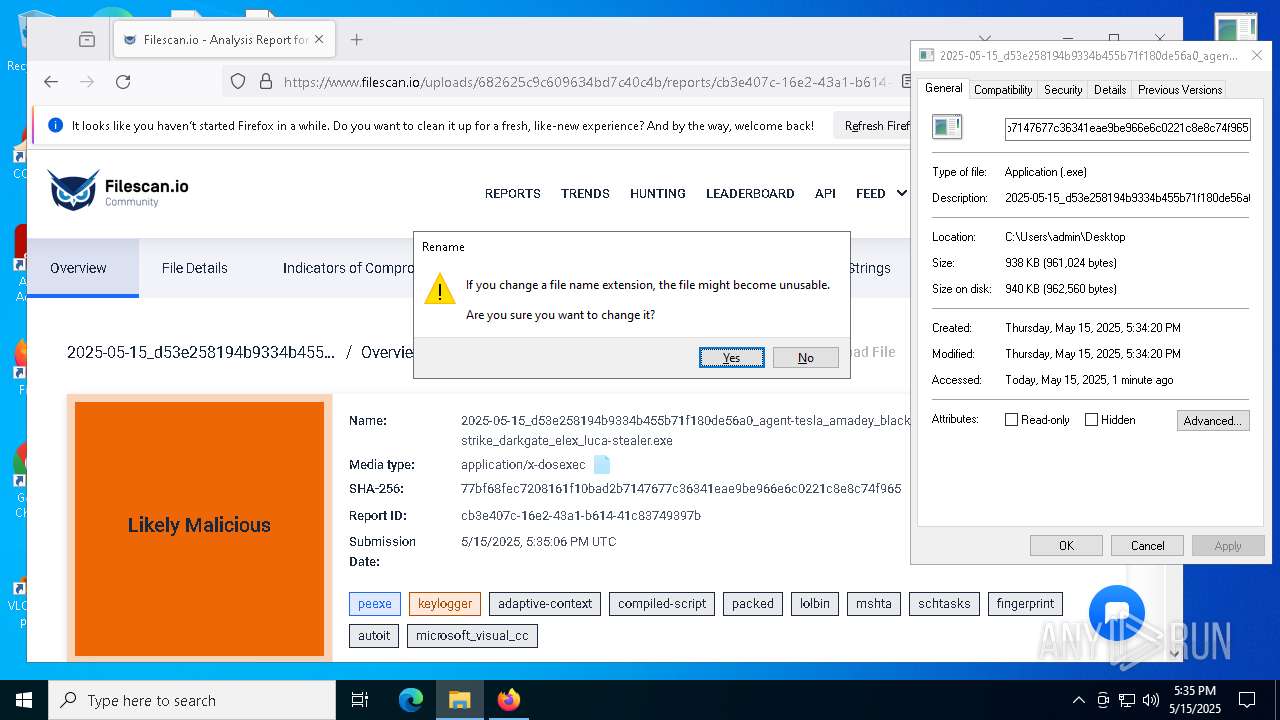Click the schtasks tag
The image size is (1280, 720).
[944, 604]
